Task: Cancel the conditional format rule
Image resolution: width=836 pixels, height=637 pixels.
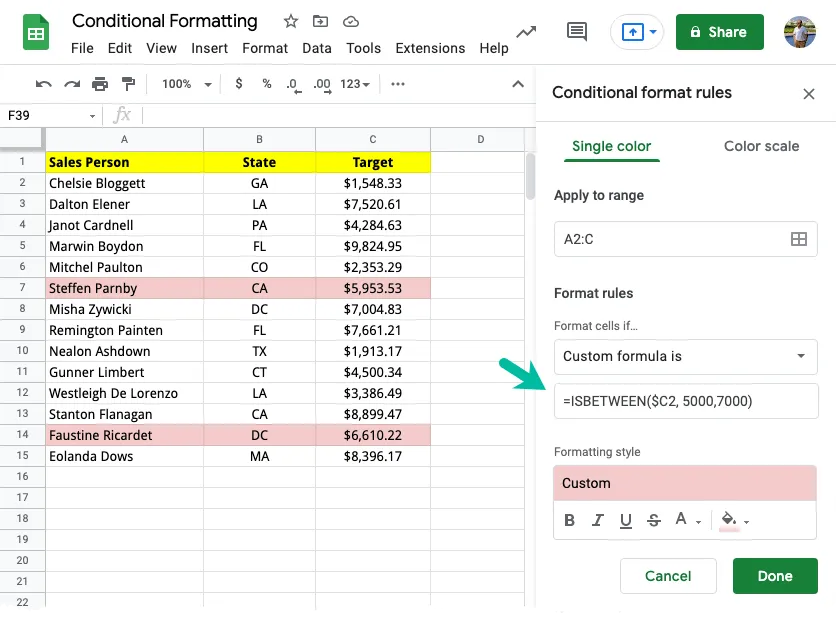Action: point(668,576)
